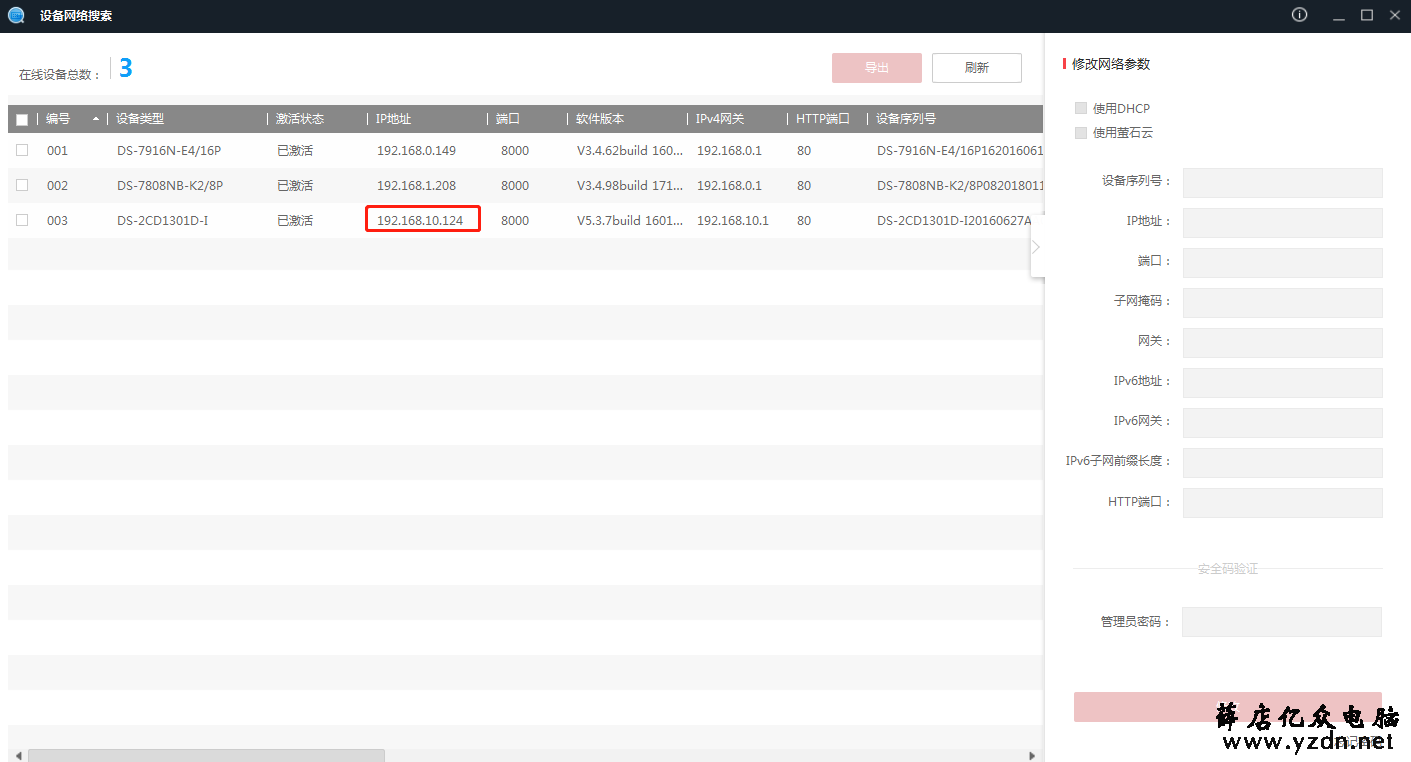Click software version V3.4.98build cell
The height and width of the screenshot is (762, 1411).
click(x=630, y=185)
